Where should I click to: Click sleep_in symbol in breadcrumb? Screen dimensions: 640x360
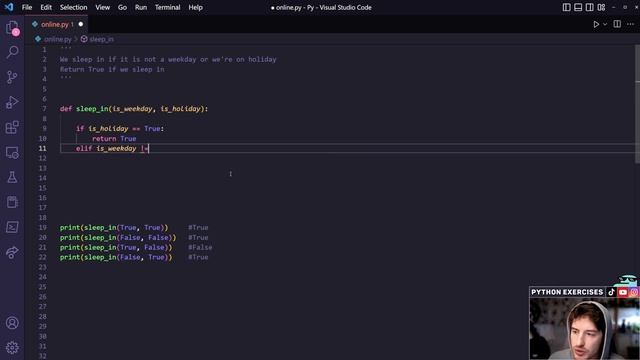tap(101, 39)
